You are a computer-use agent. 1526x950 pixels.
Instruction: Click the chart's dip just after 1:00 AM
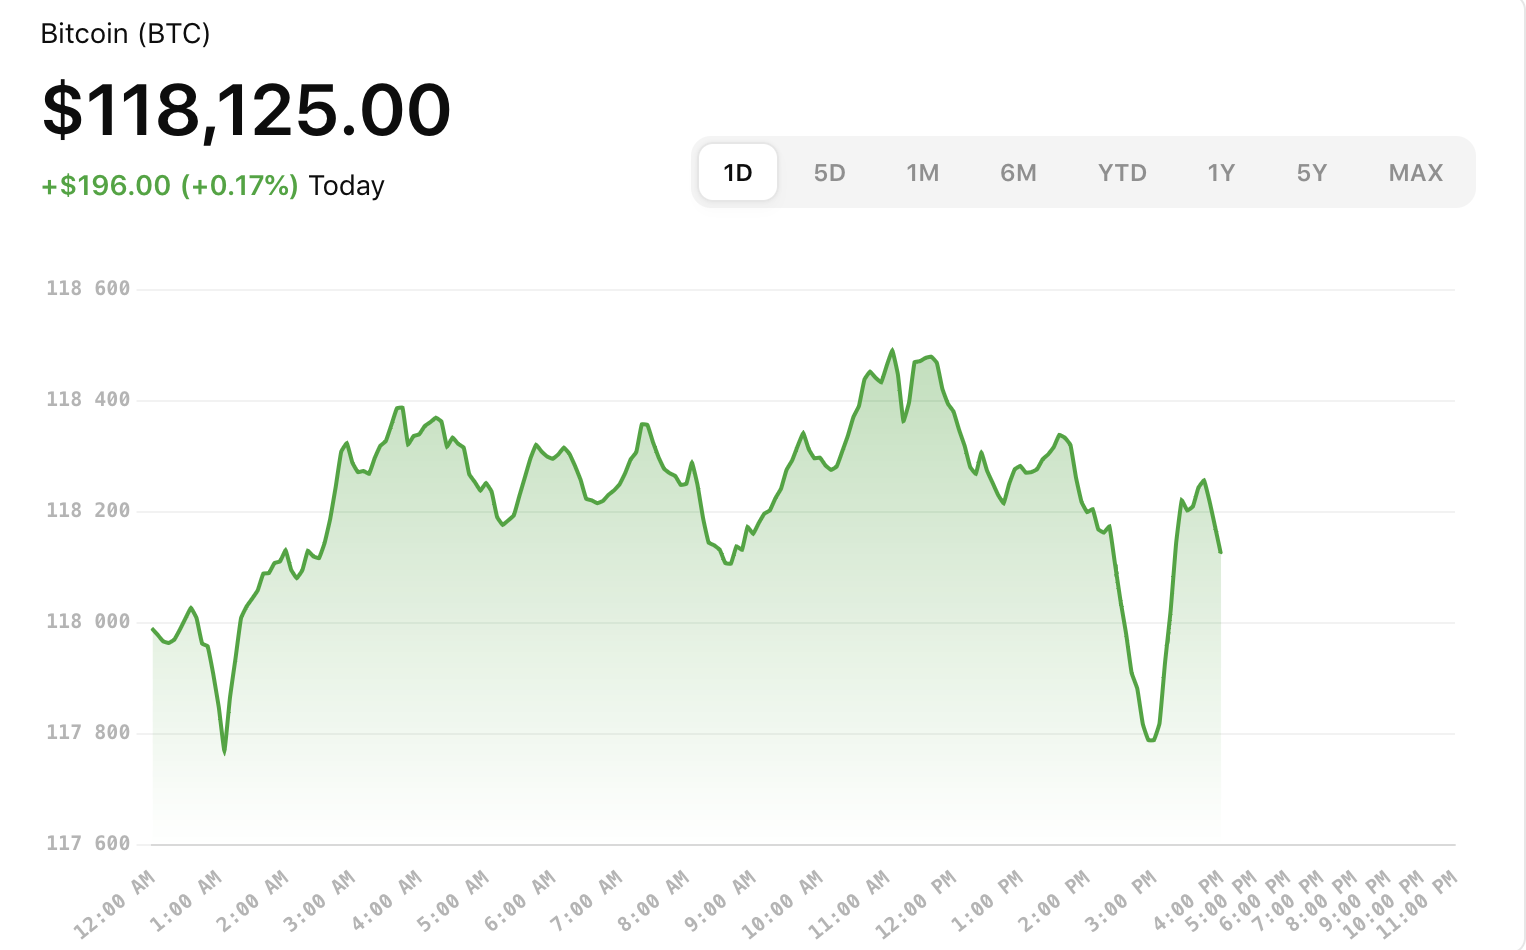point(224,753)
